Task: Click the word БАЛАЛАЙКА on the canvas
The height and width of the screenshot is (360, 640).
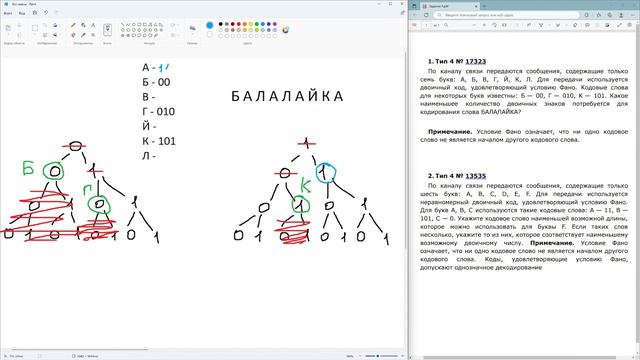Action: coord(287,96)
